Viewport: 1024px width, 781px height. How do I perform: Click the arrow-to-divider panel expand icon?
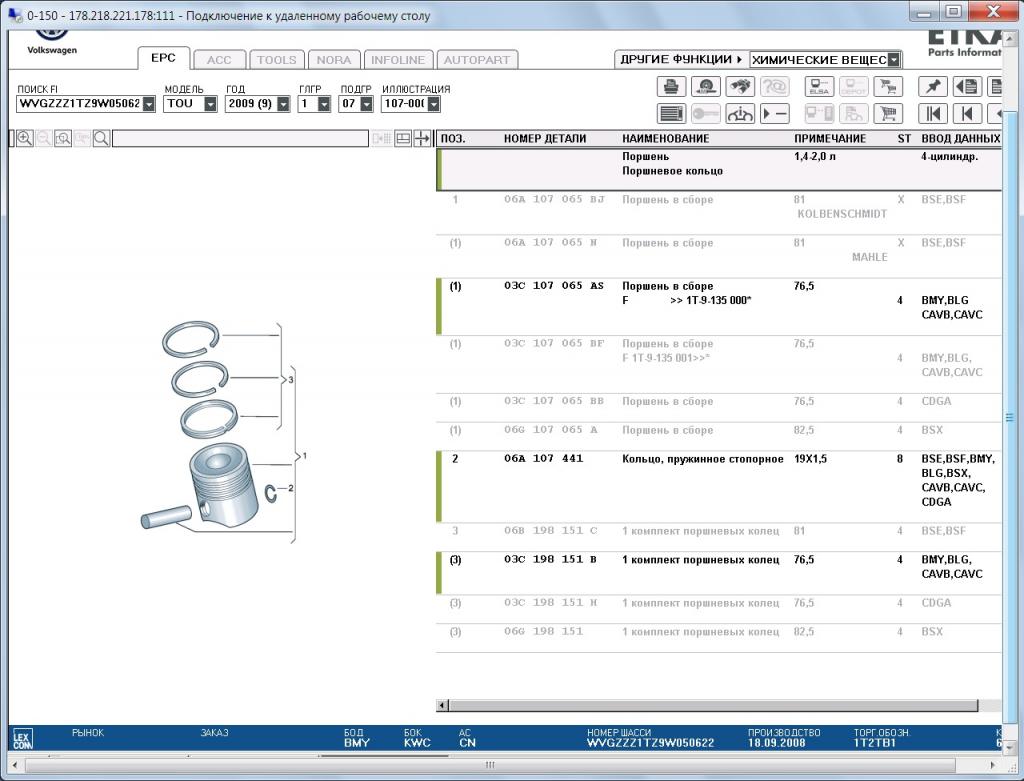(423, 138)
